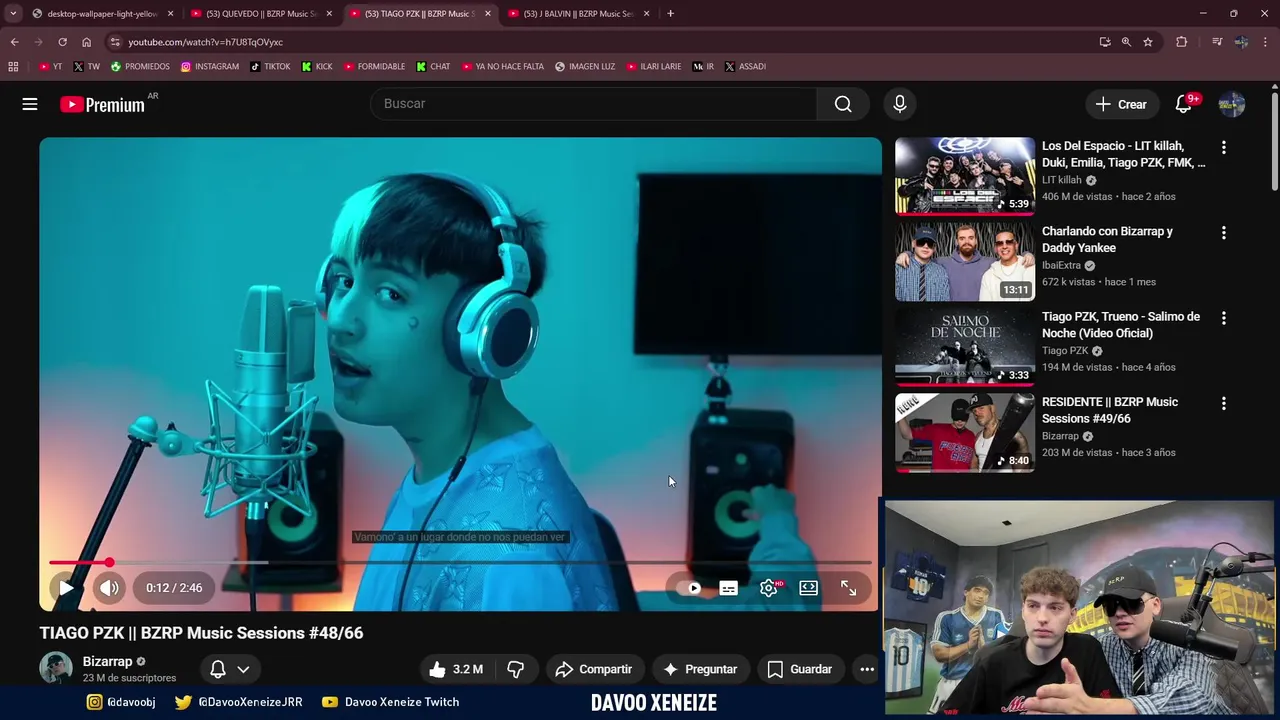Mute the video with speaker icon

tap(109, 588)
